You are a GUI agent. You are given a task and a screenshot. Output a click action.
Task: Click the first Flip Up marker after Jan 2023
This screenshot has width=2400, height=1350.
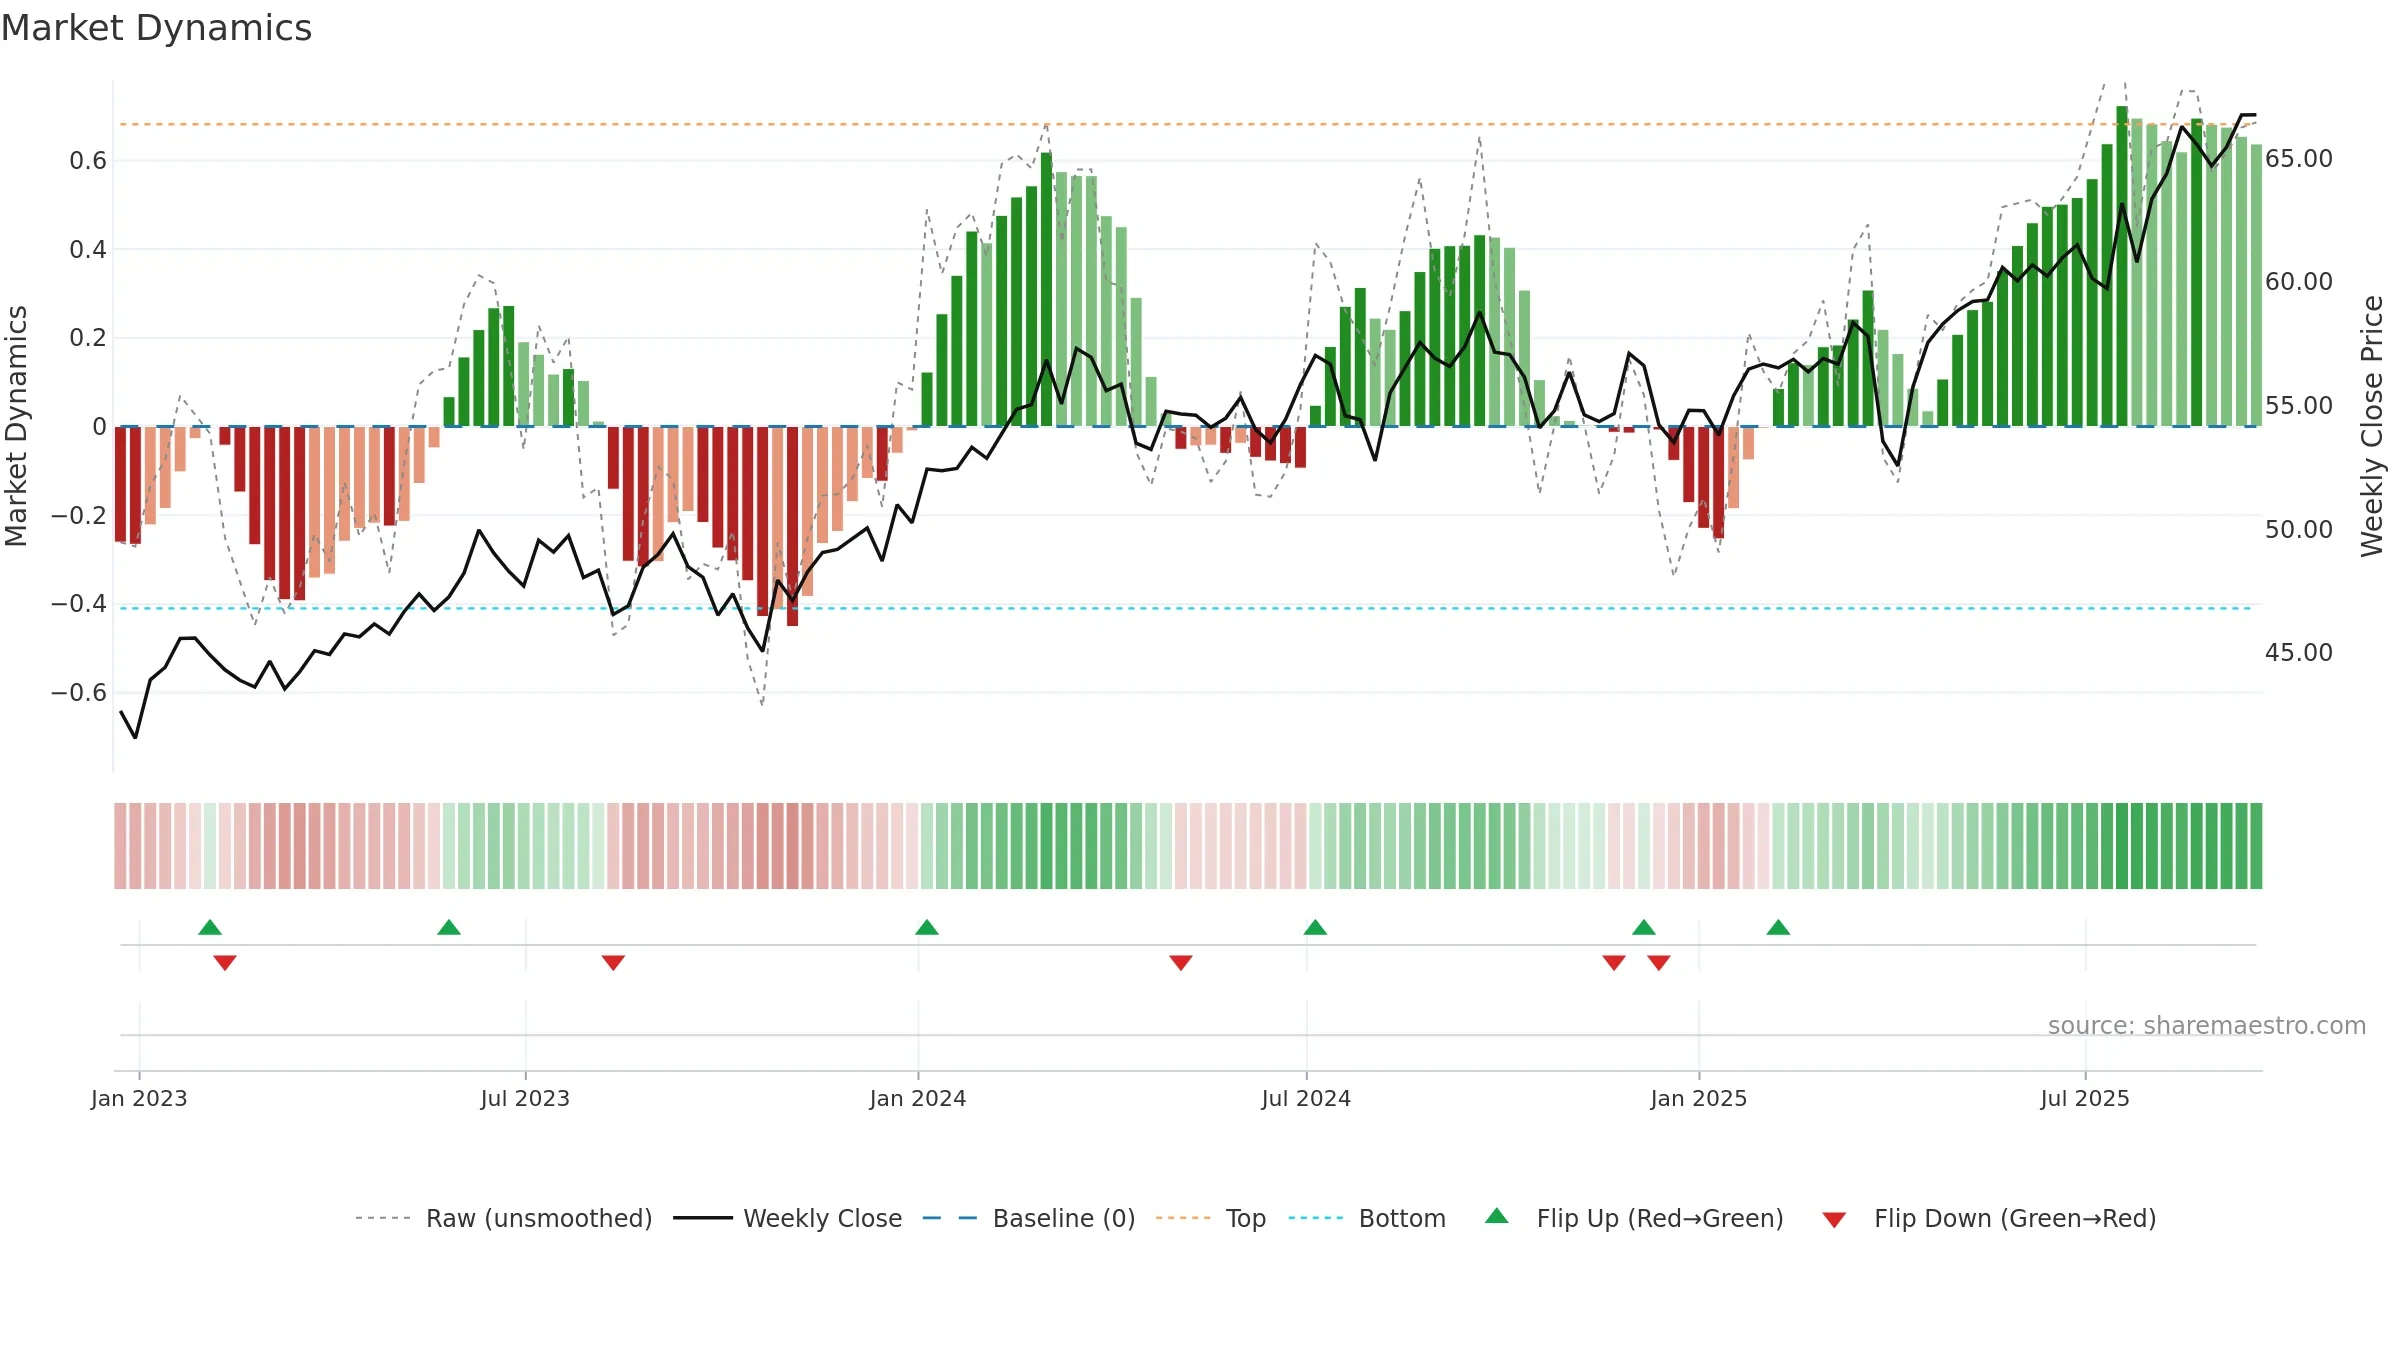(210, 927)
